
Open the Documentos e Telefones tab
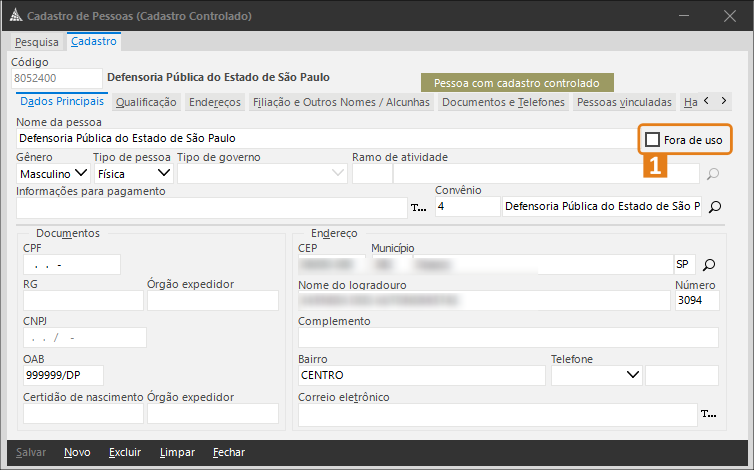point(503,102)
